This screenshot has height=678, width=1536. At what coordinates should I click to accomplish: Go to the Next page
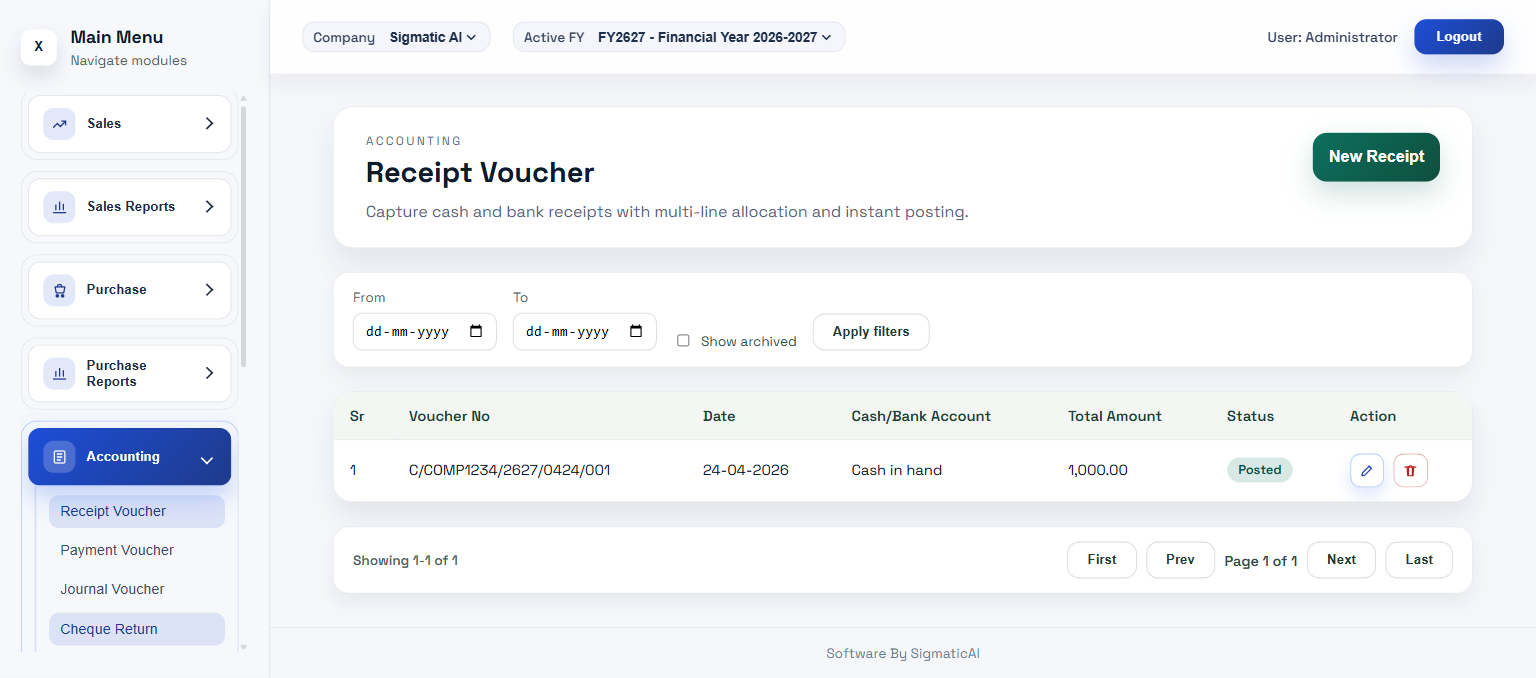[x=1341, y=560]
